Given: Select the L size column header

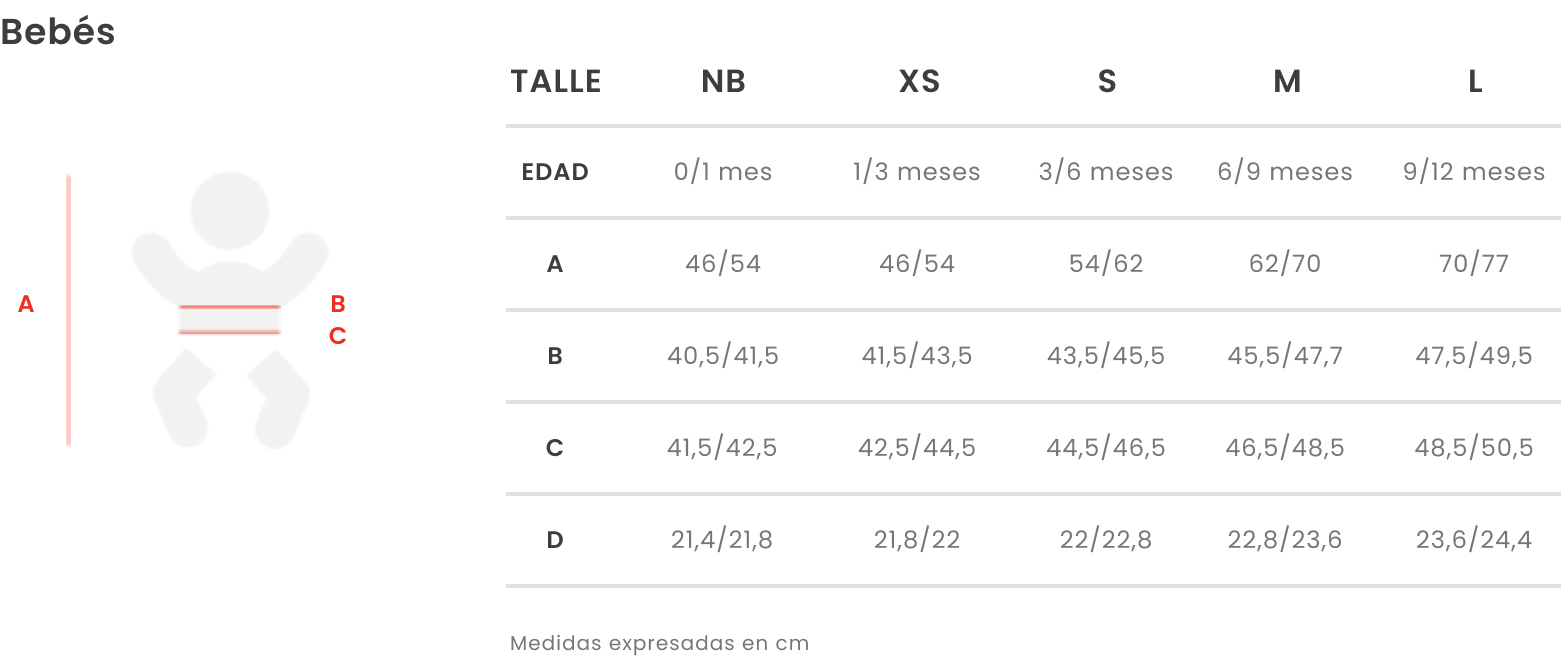Looking at the screenshot, I should [1475, 81].
